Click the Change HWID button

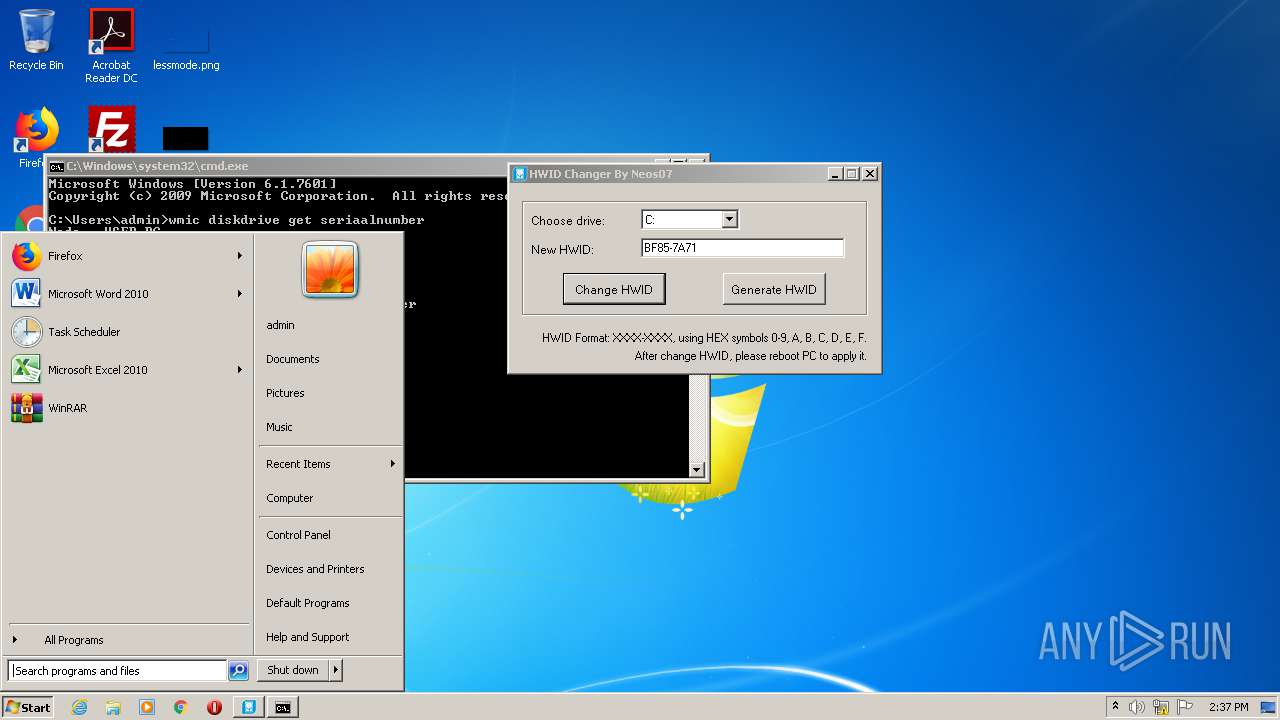[614, 290]
